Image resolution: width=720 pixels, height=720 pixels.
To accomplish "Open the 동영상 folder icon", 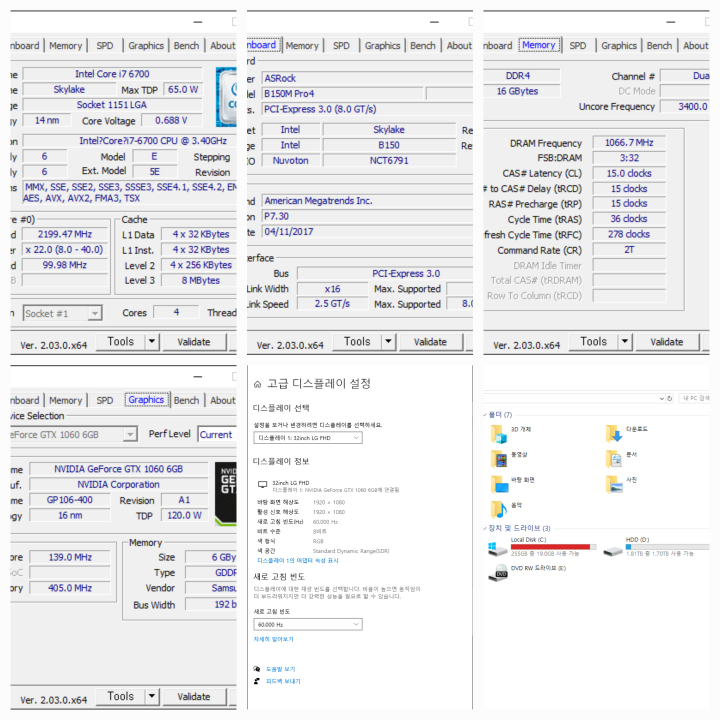I will [x=499, y=459].
